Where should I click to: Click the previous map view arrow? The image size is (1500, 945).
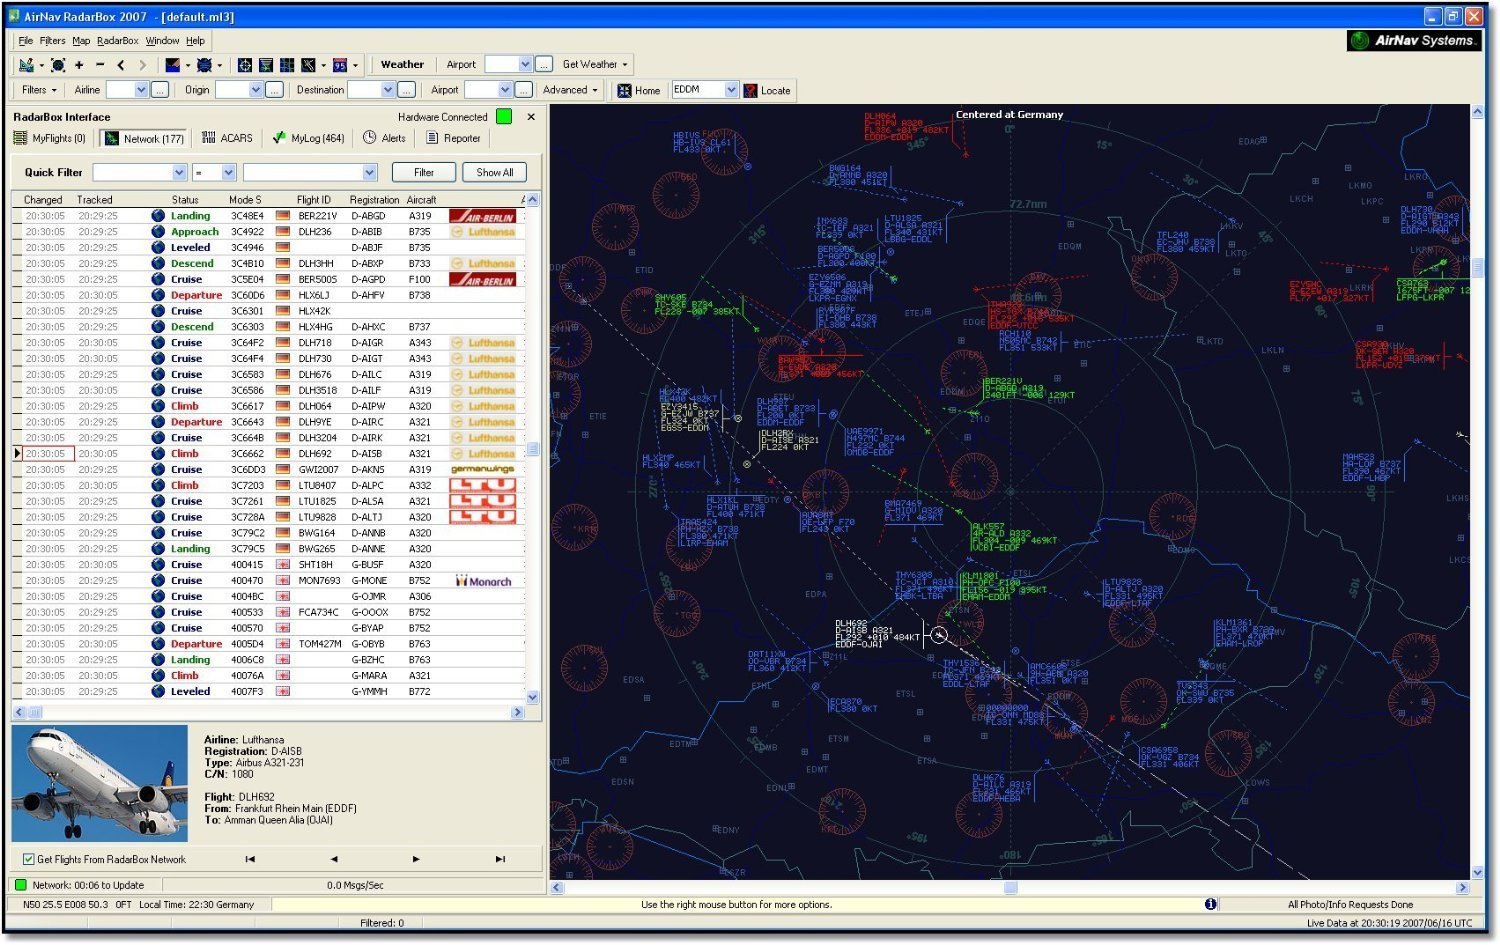121,65
